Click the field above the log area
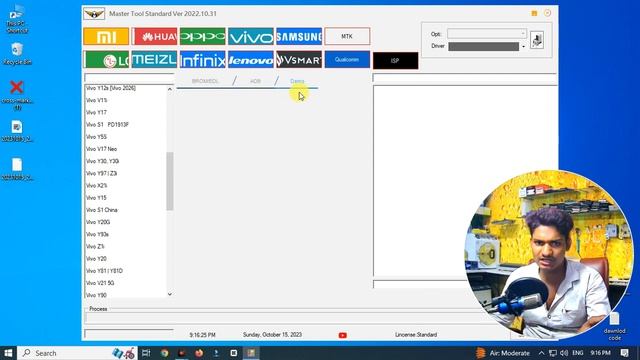The width and height of the screenshot is (640, 360). [x=464, y=78]
